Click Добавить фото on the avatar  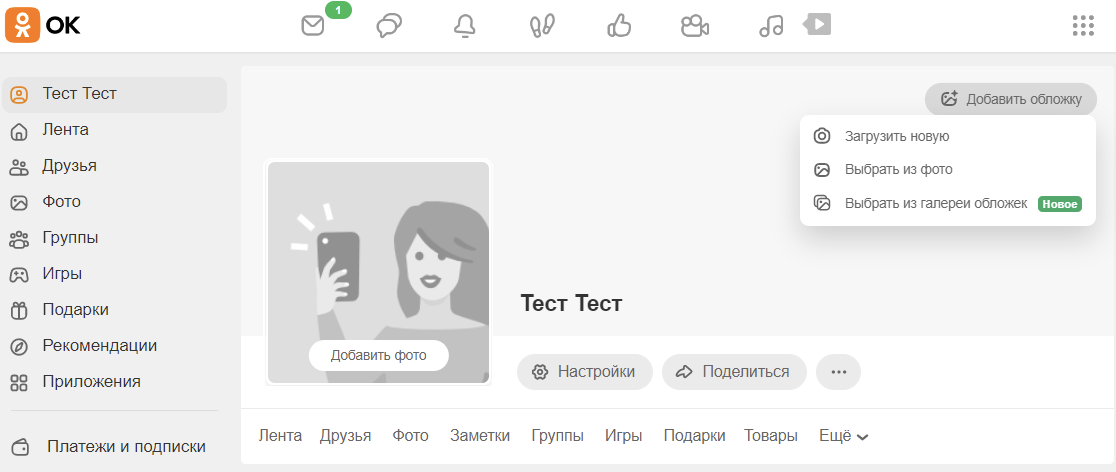378,355
